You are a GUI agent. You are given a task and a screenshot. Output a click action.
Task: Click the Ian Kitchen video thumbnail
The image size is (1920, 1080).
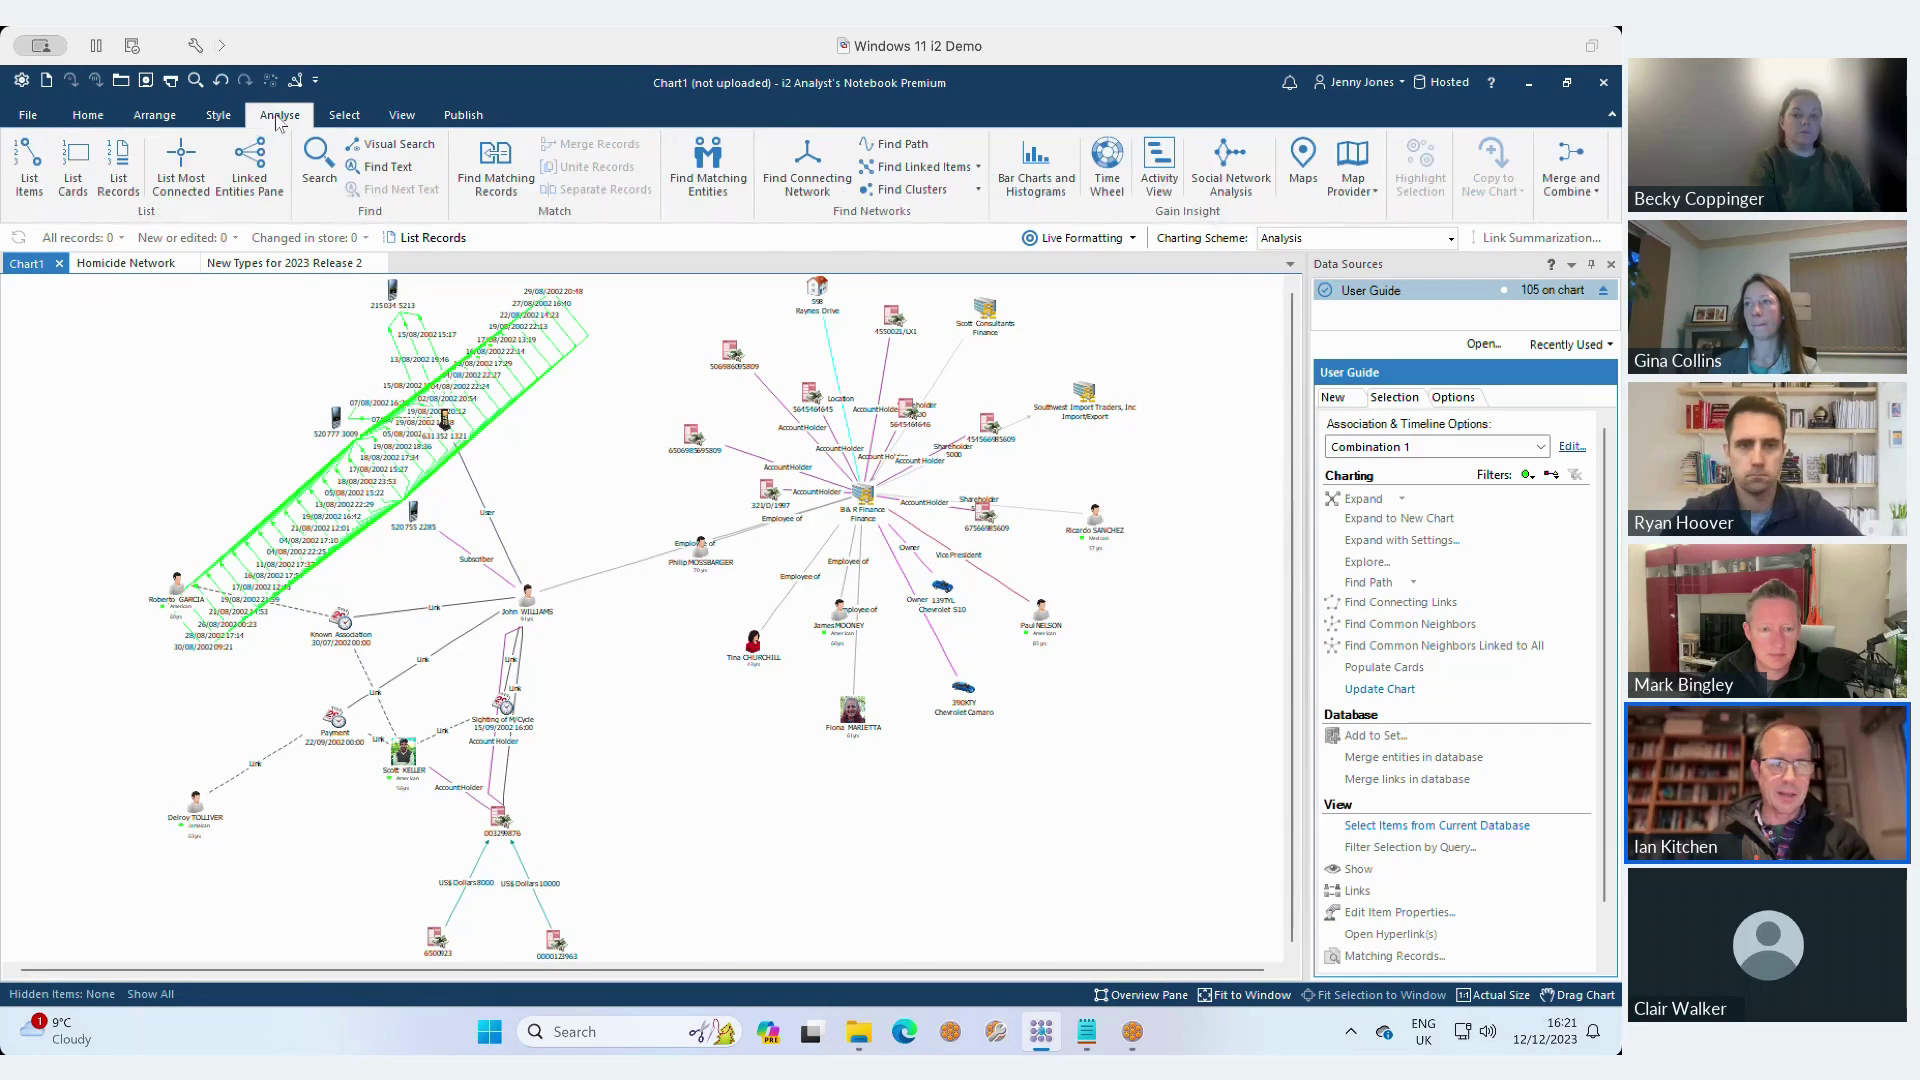[1767, 783]
